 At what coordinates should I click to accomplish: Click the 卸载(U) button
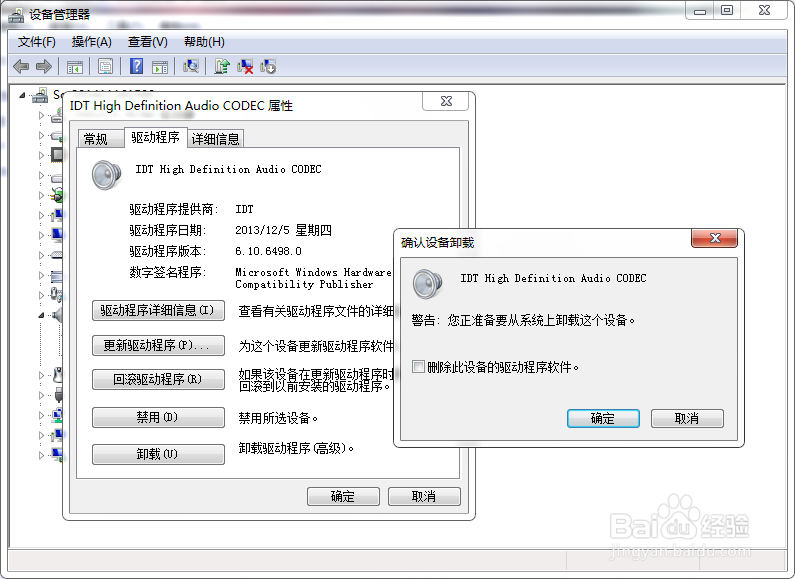158,454
